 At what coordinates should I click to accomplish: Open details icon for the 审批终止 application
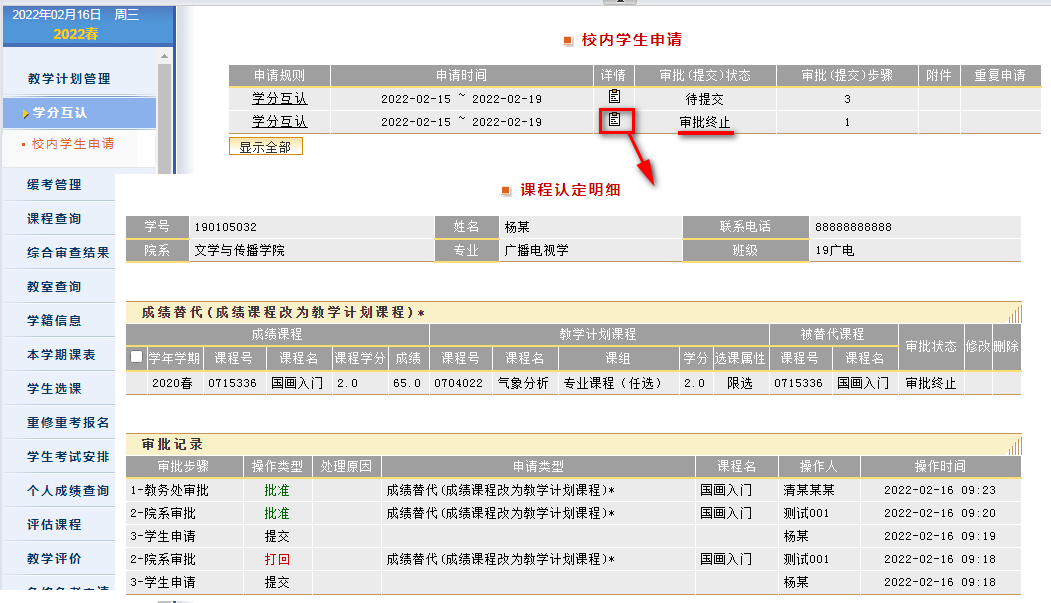[615, 120]
